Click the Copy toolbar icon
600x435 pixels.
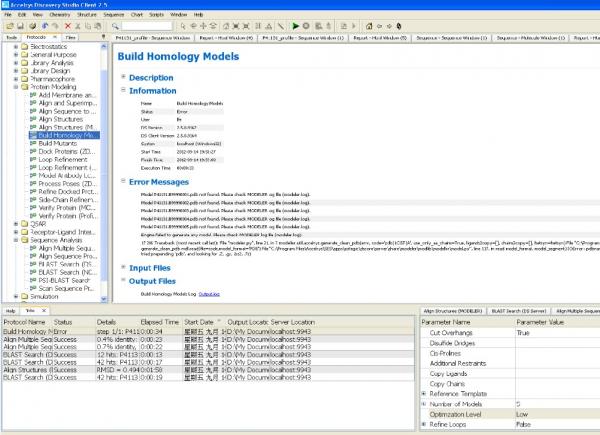(x=88, y=26)
